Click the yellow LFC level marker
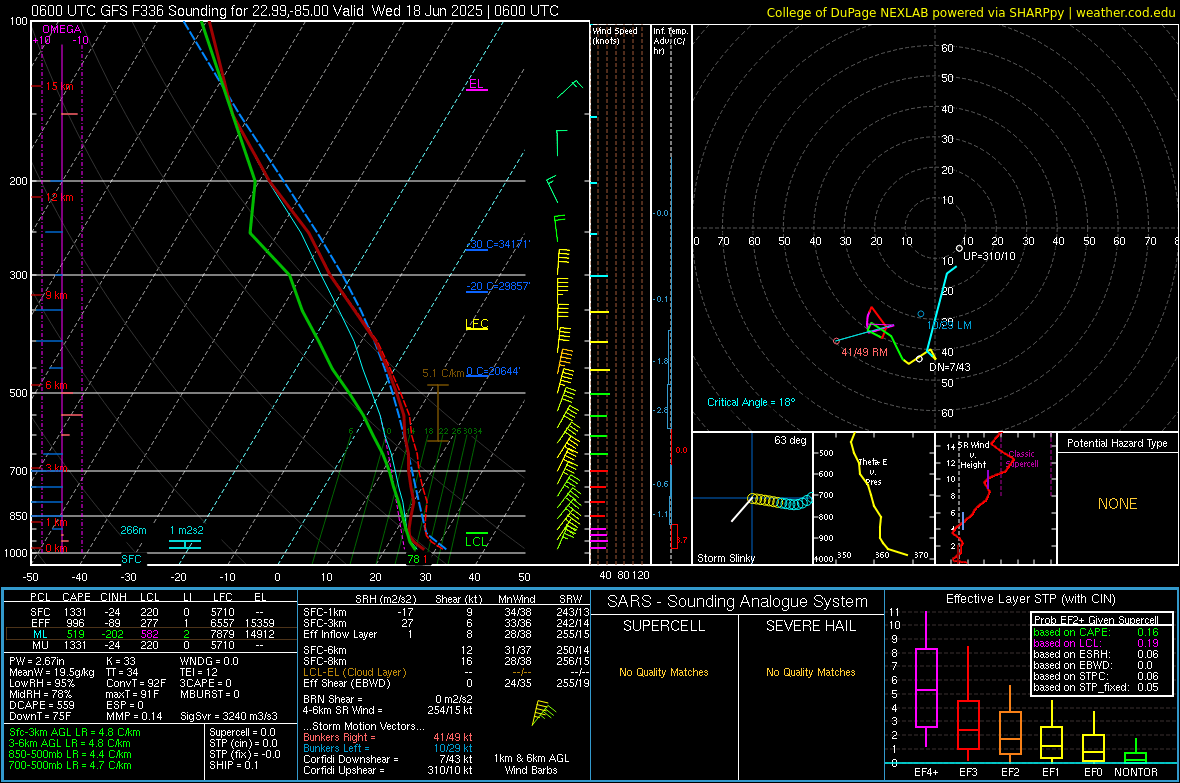Screen dimensions: 1180x783 476,324
